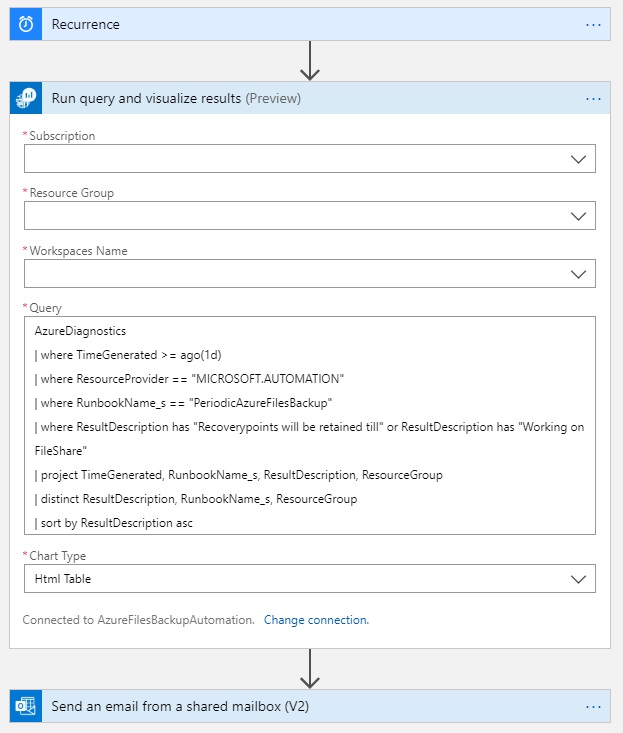Click the Outlook icon on email step
The height and width of the screenshot is (733, 623).
coord(25,707)
